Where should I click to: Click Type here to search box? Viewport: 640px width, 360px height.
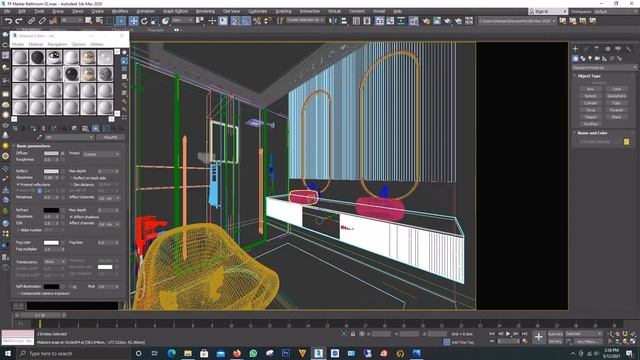(x=73, y=353)
